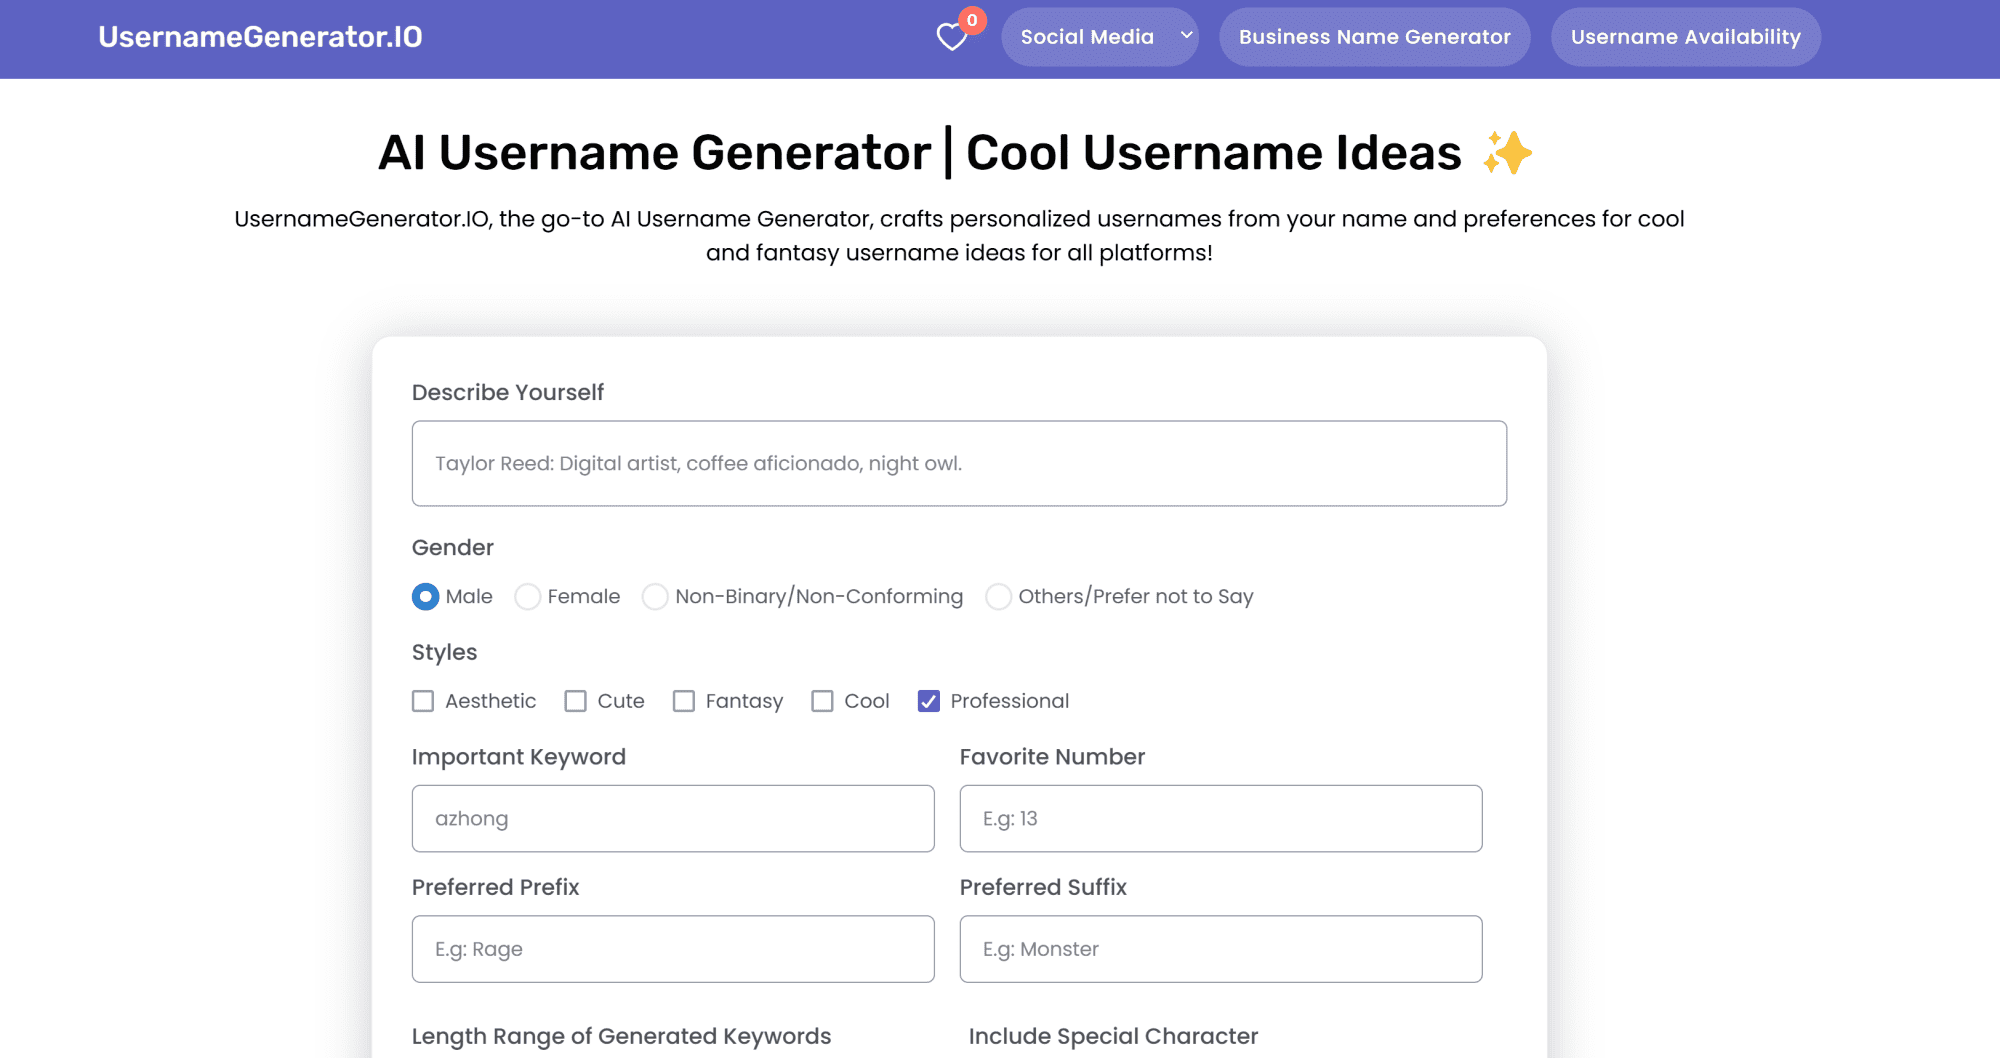Screen dimensions: 2000x1058
Task: Tick the Fantasy style checkbox
Action: (683, 701)
